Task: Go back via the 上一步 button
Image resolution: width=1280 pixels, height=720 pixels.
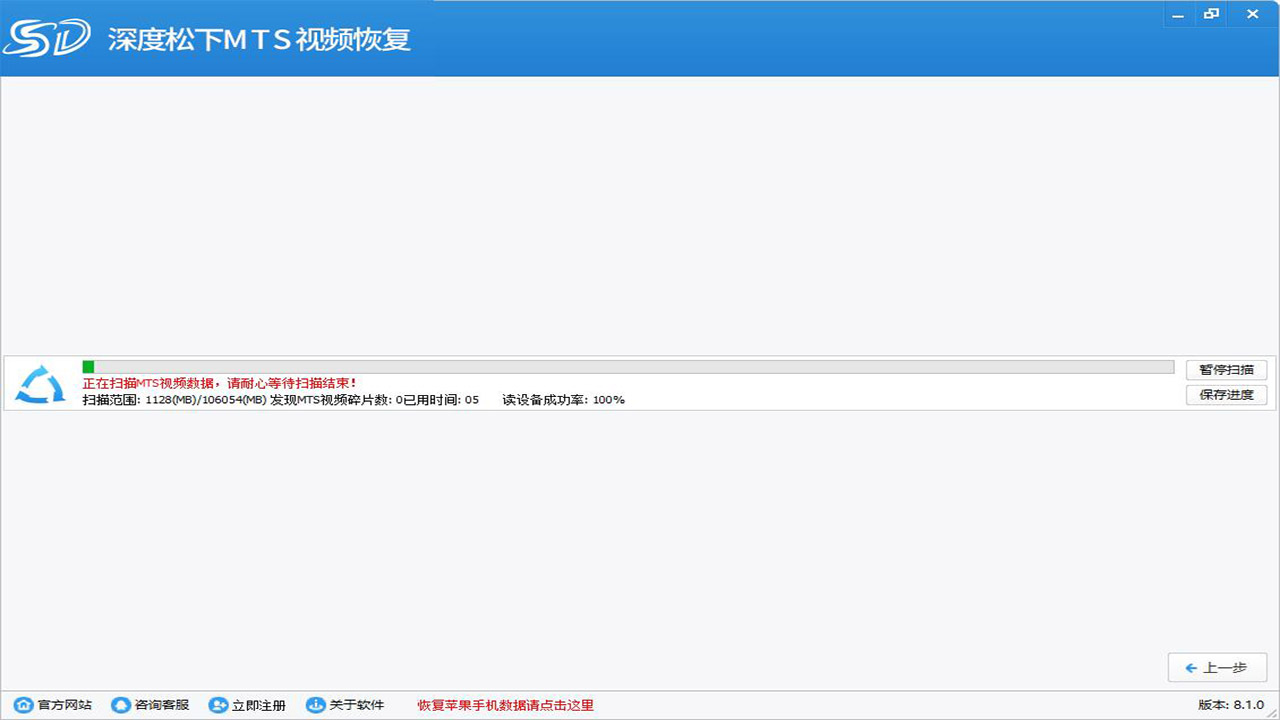Action: [1217, 668]
